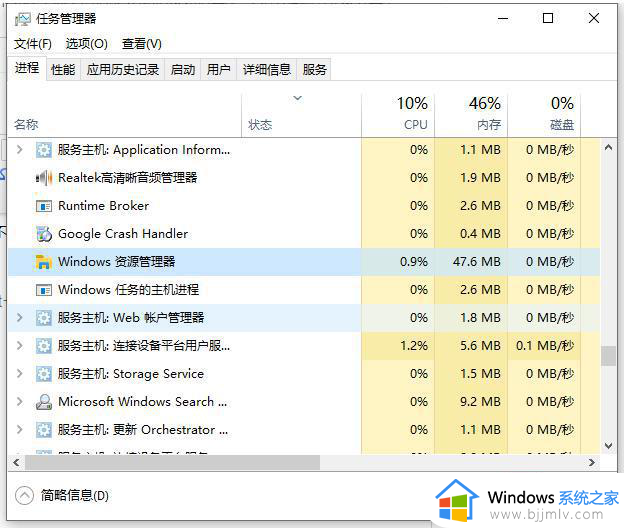Sort processes by the 状态 column header
This screenshot has height=528, width=624.
click(x=301, y=115)
